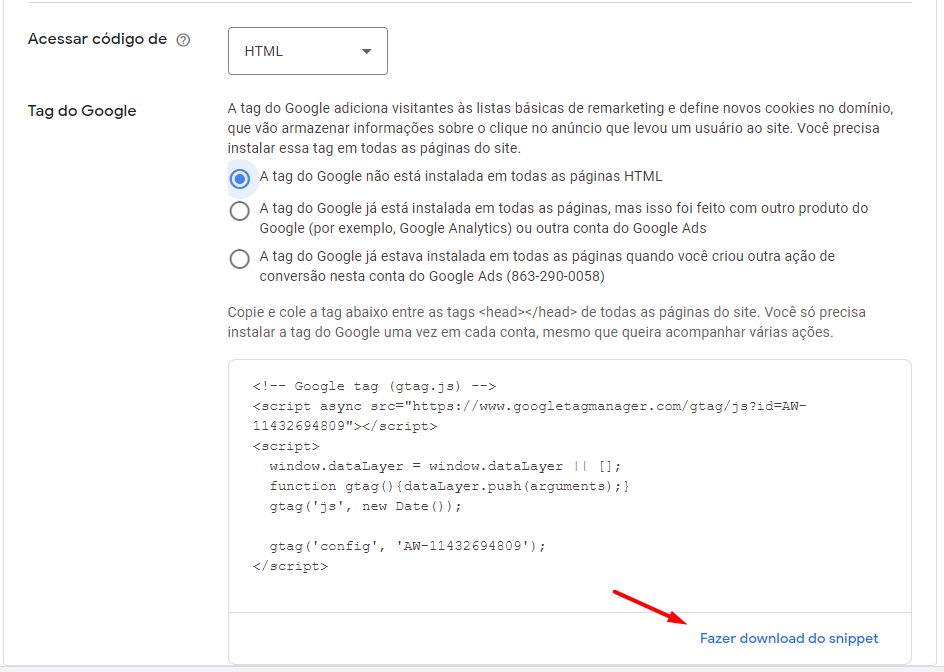Click the help icon beside Acessar código de

[x=183, y=41]
